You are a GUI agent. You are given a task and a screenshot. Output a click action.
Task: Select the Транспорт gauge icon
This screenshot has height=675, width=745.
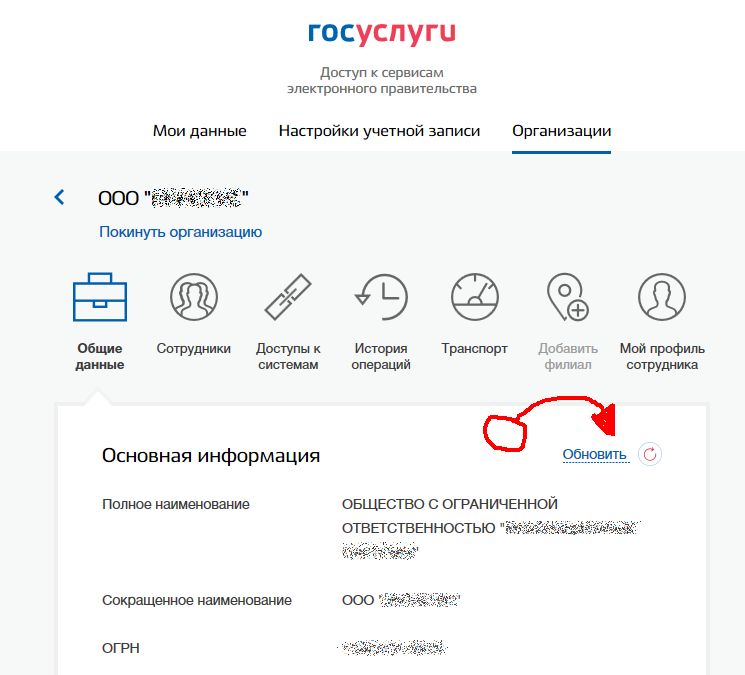(x=475, y=297)
